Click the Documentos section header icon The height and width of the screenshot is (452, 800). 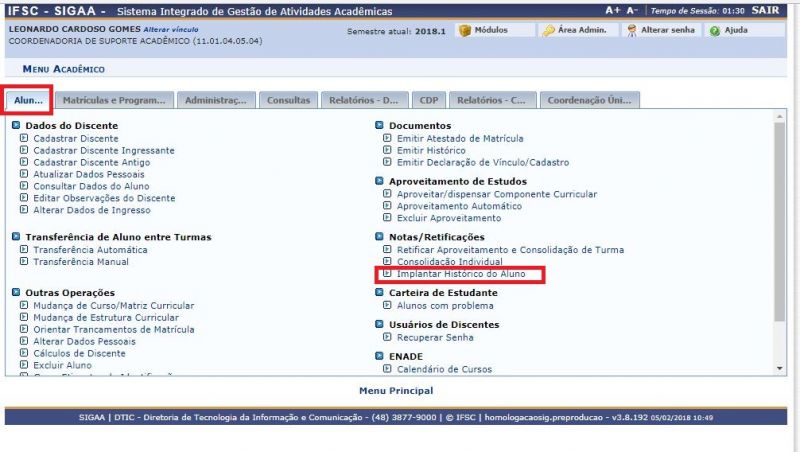[380, 125]
